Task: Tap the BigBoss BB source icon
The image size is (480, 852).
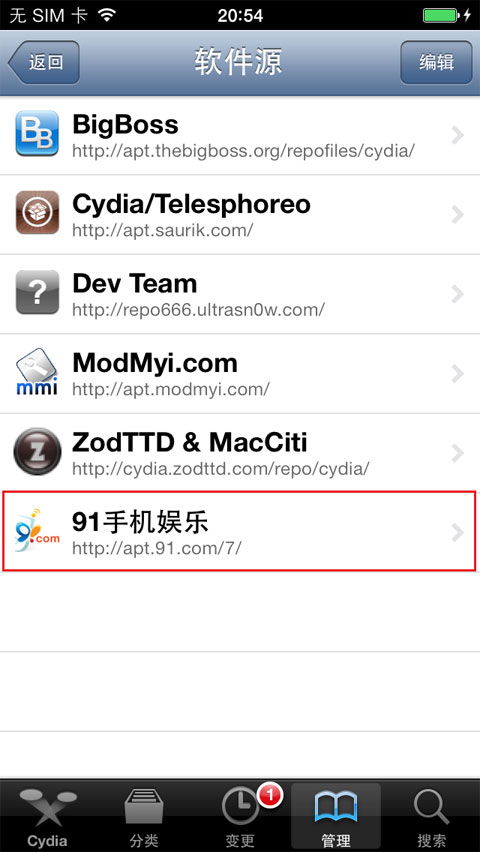Action: point(37,133)
